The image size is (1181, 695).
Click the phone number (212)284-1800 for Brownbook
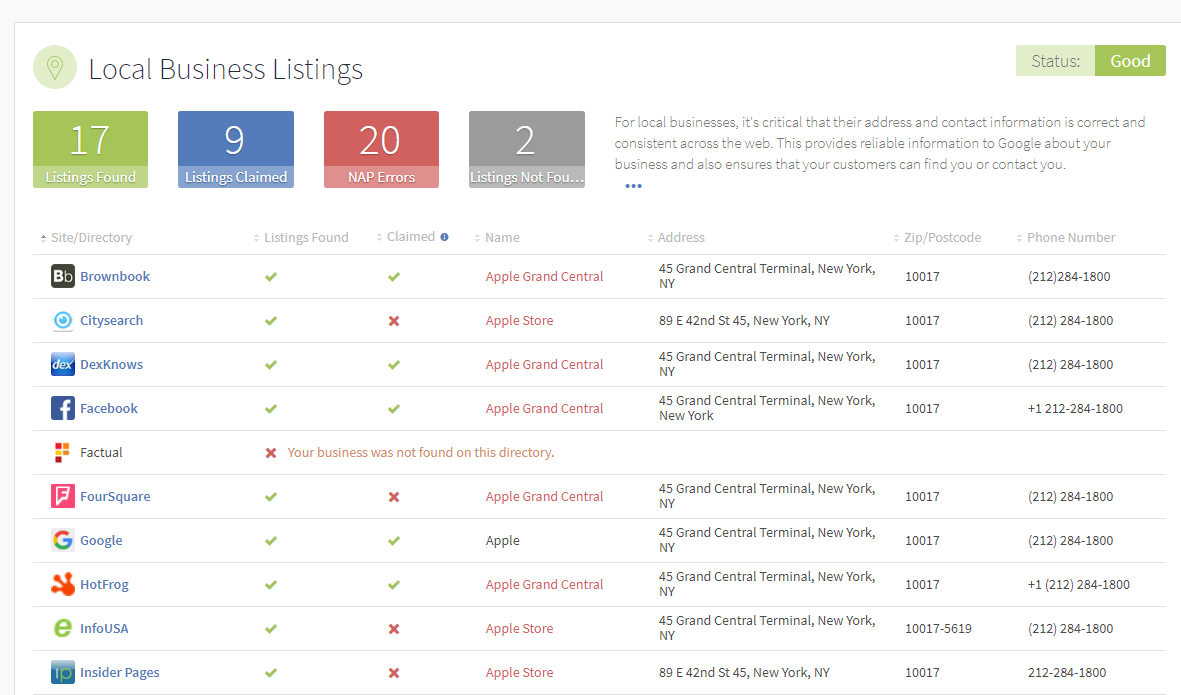(x=1069, y=277)
